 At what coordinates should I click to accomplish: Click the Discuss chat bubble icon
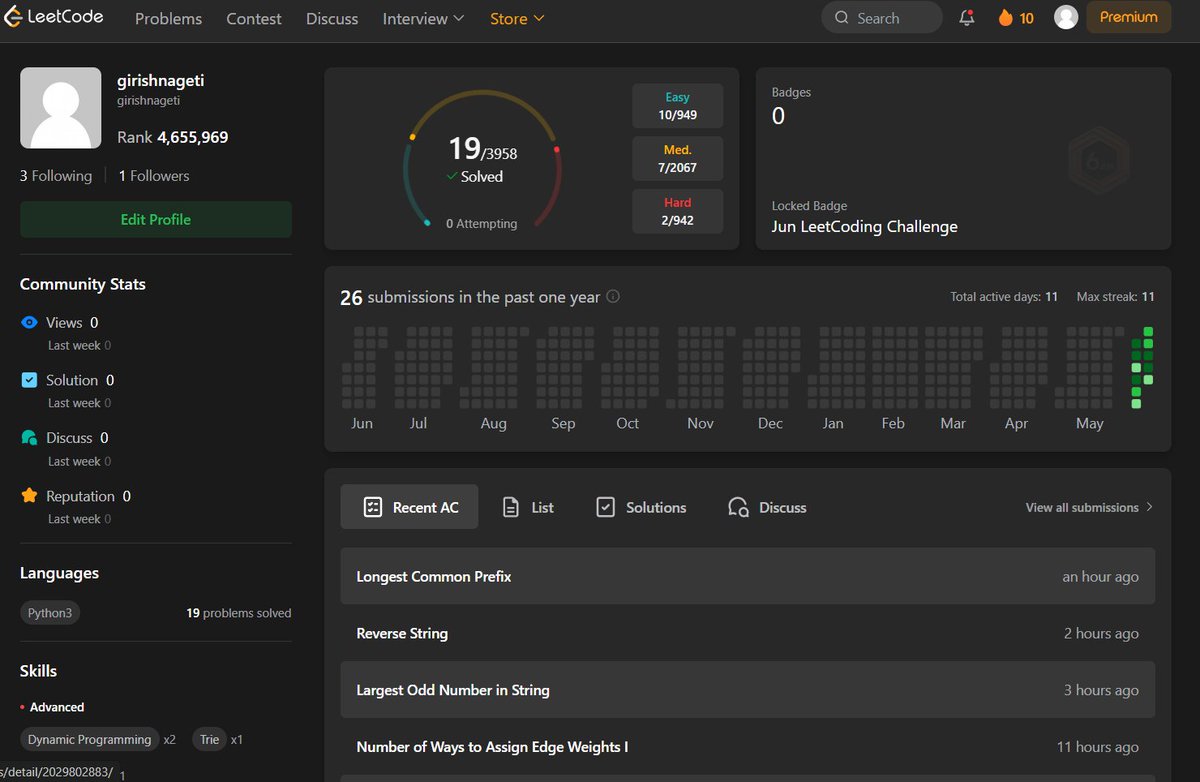tap(29, 438)
